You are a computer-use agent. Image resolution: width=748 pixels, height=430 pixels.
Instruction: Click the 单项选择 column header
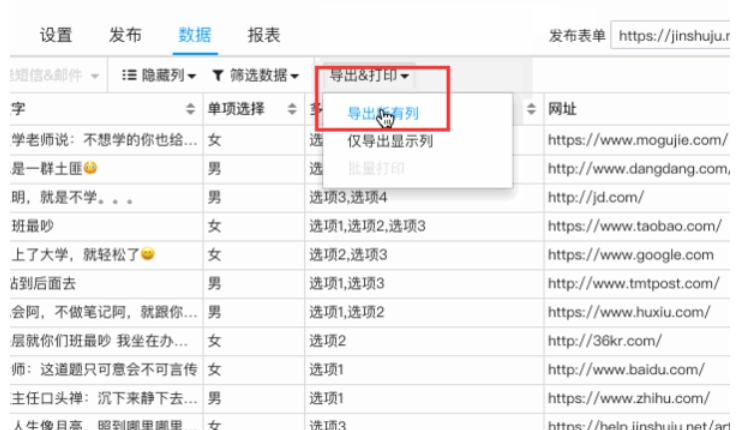click(236, 109)
